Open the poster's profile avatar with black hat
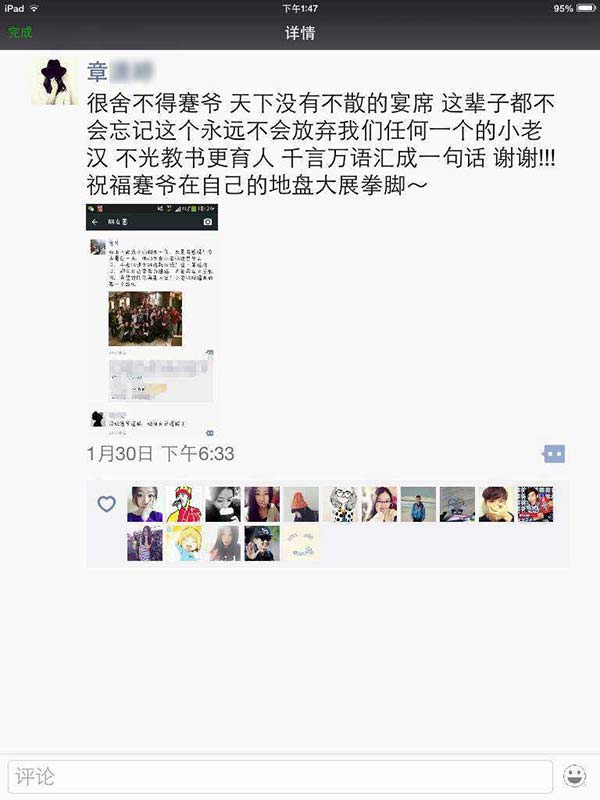The width and height of the screenshot is (600, 800). point(55,81)
